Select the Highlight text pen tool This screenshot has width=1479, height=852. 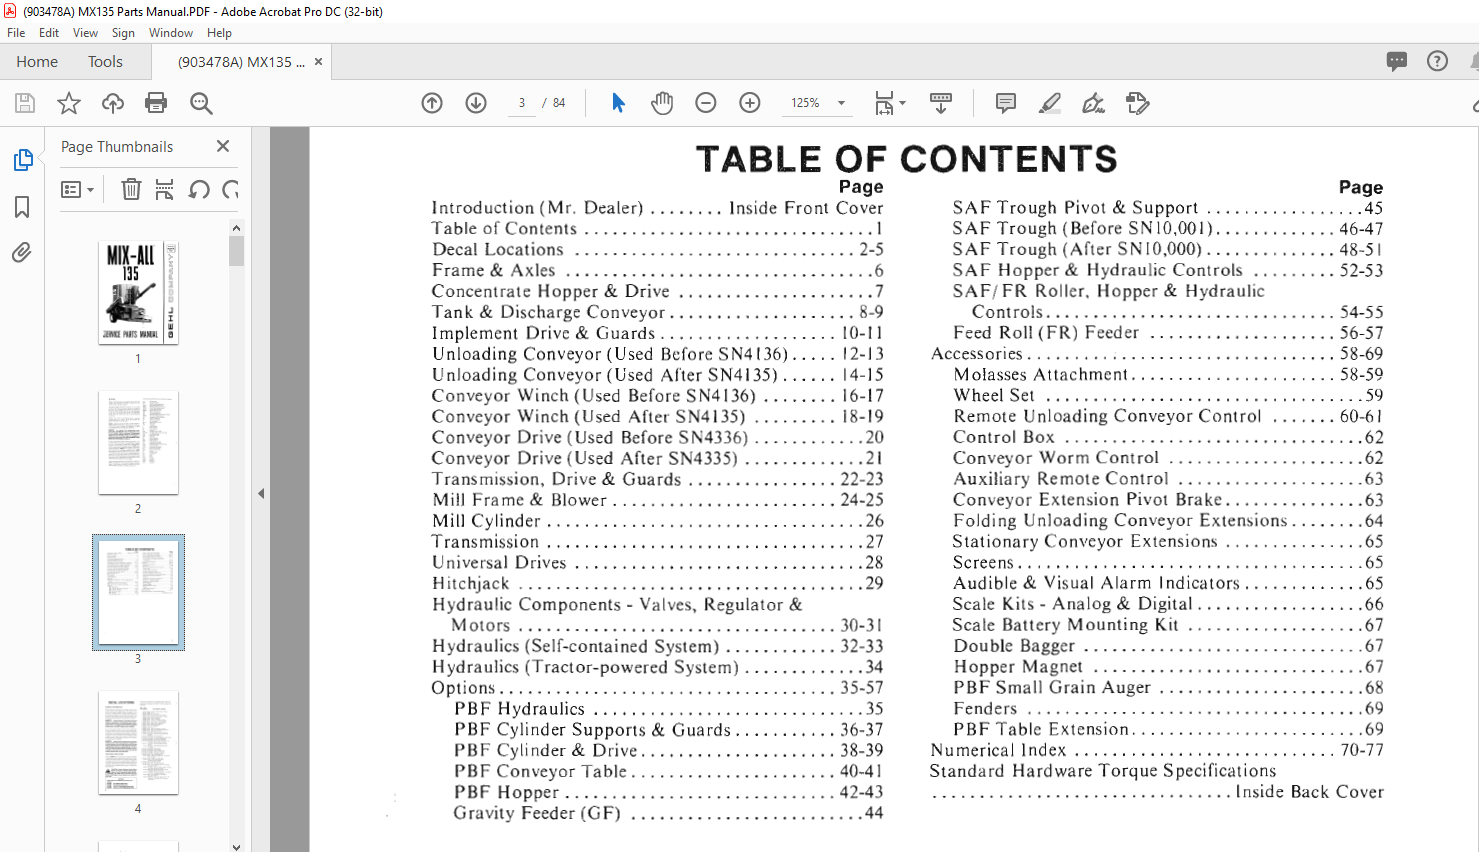click(1050, 103)
